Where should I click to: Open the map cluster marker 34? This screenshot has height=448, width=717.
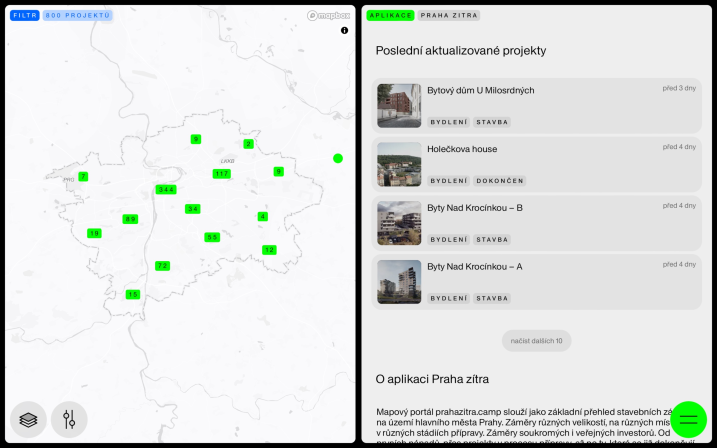click(x=193, y=209)
